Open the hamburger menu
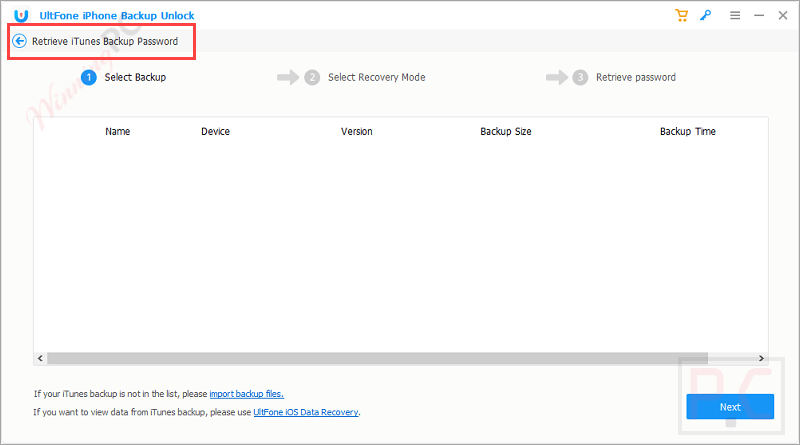 click(735, 15)
